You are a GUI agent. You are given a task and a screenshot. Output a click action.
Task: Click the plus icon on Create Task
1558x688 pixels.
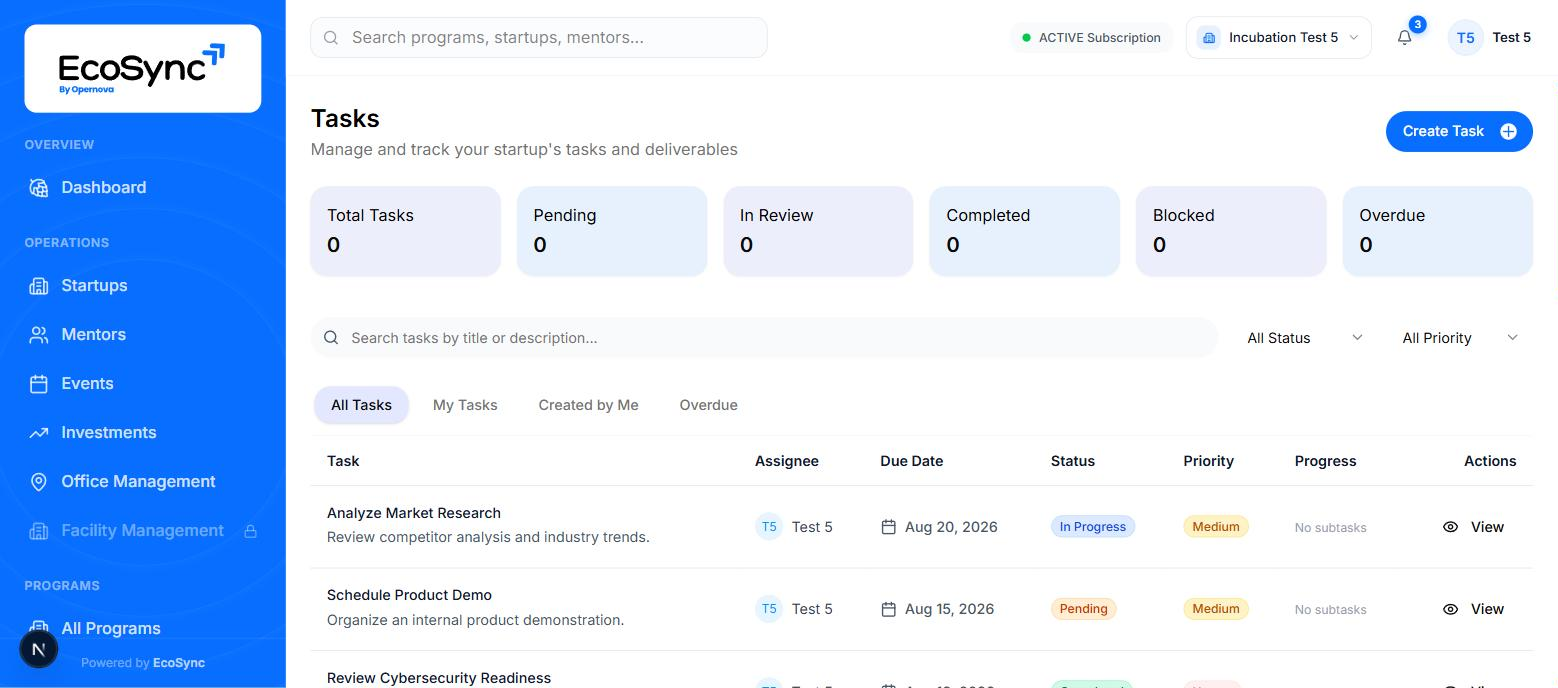1508,131
